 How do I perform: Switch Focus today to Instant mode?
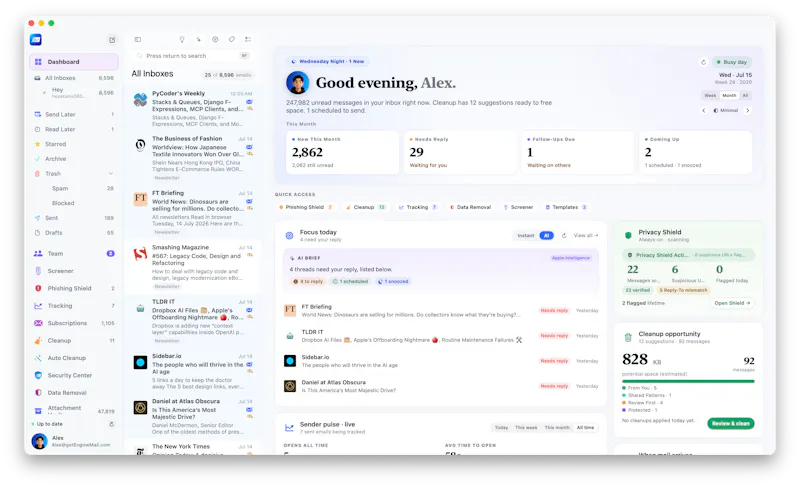tap(526, 235)
